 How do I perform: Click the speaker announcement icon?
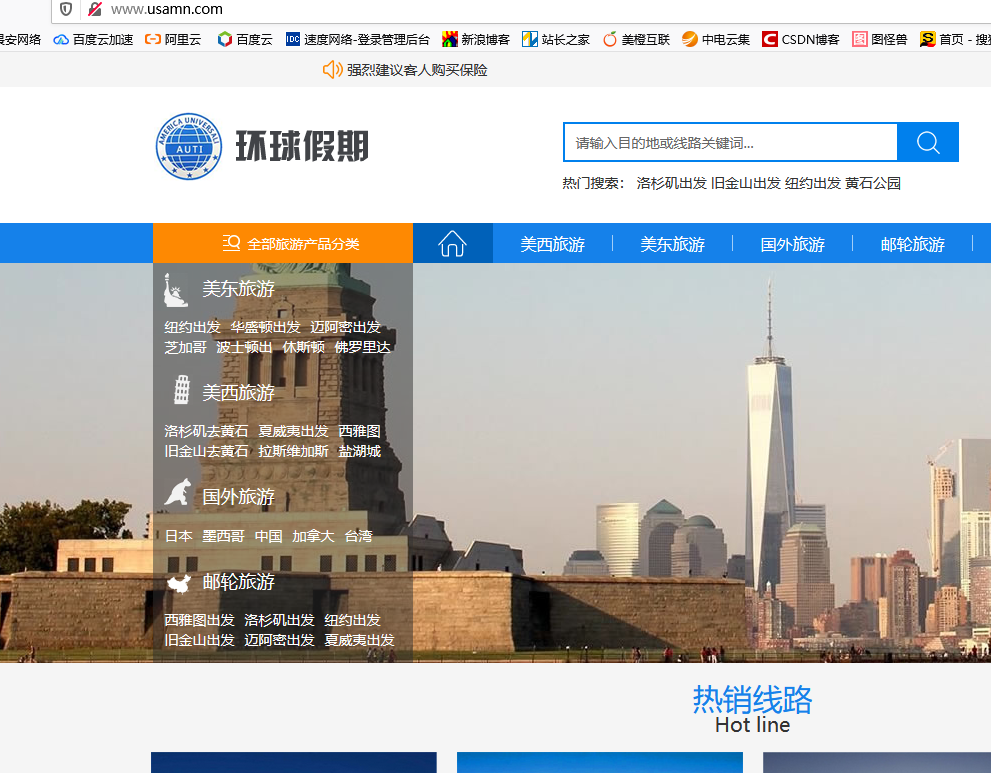point(332,69)
